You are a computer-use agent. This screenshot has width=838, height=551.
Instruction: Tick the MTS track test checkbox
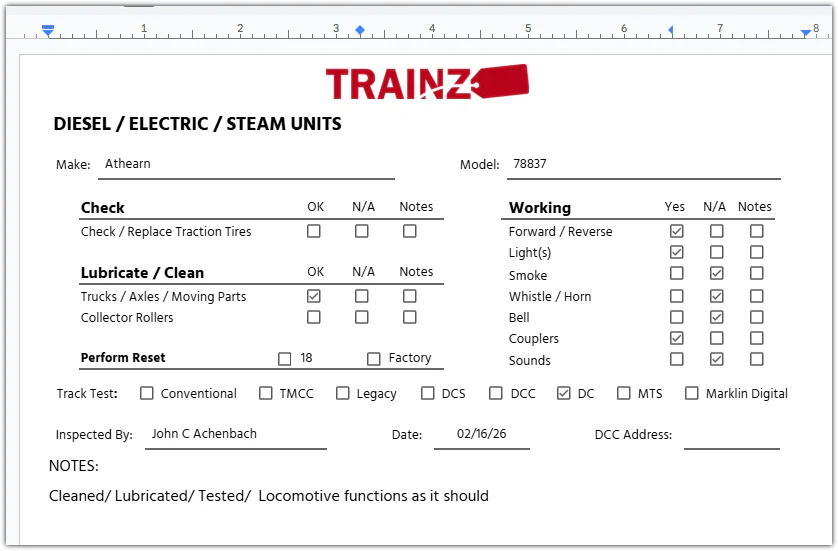point(624,393)
